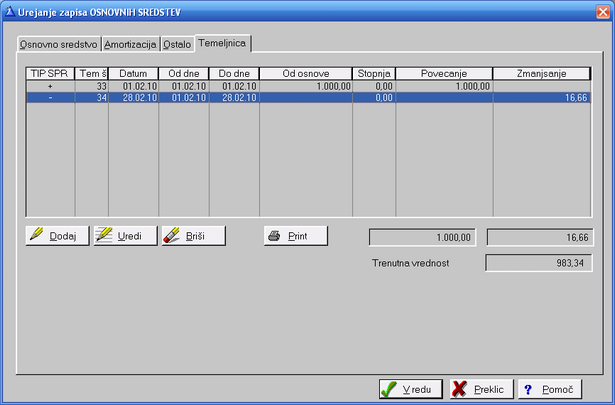This screenshot has width=615, height=405.
Task: Click the Povecanje column header
Action: click(444, 74)
